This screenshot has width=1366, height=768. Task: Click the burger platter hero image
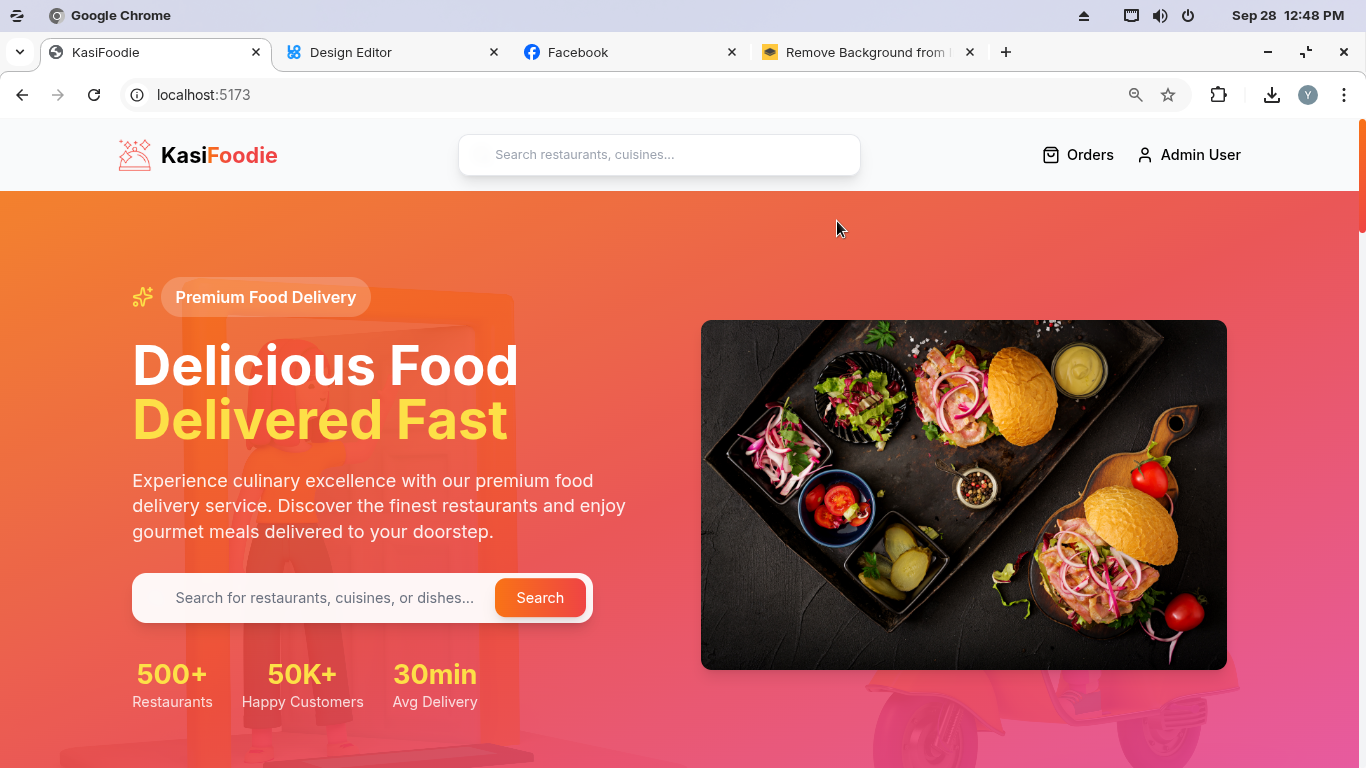coord(964,495)
